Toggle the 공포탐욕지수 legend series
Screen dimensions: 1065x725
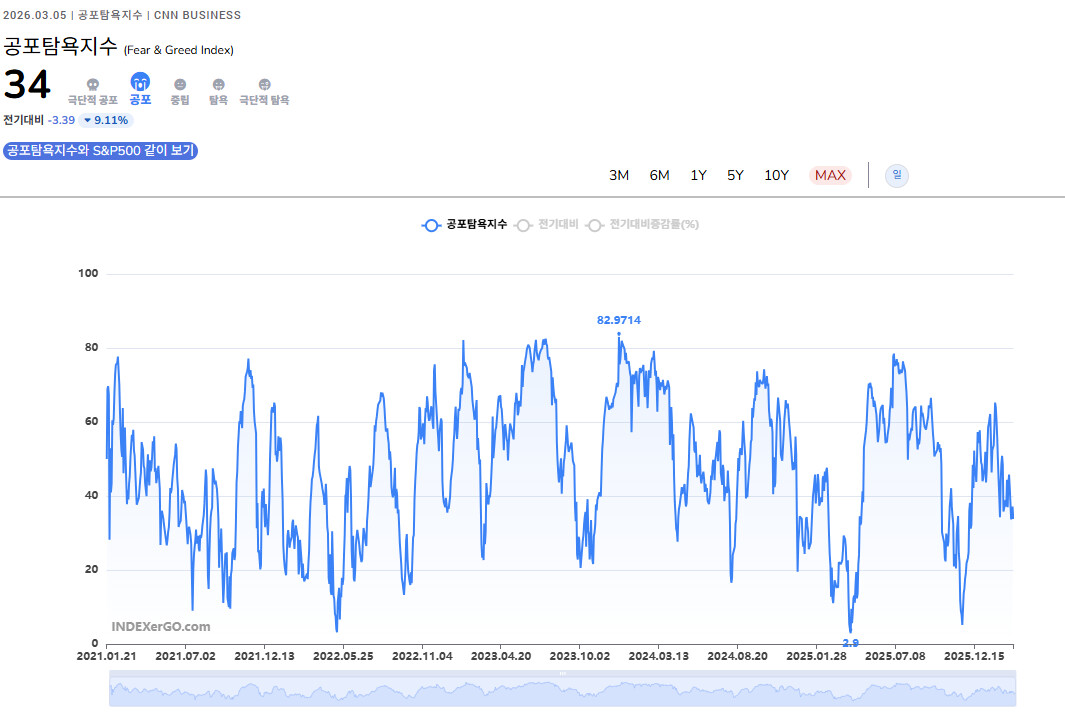coord(465,225)
